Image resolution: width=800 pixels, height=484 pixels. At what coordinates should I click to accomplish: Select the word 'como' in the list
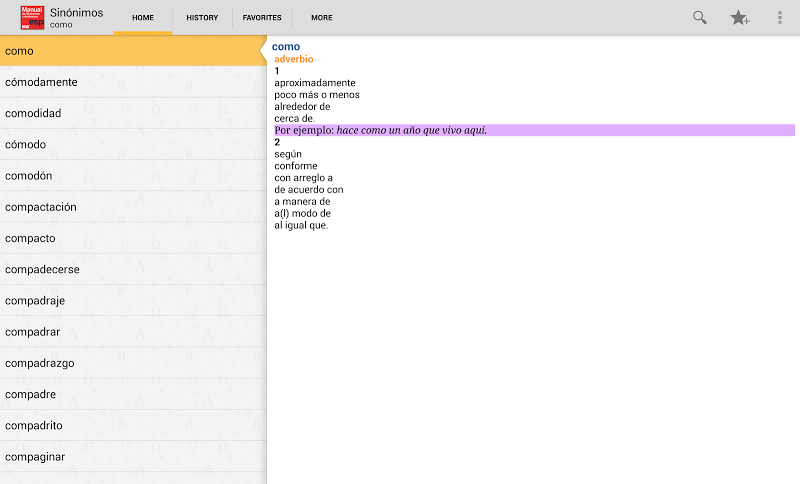133,51
